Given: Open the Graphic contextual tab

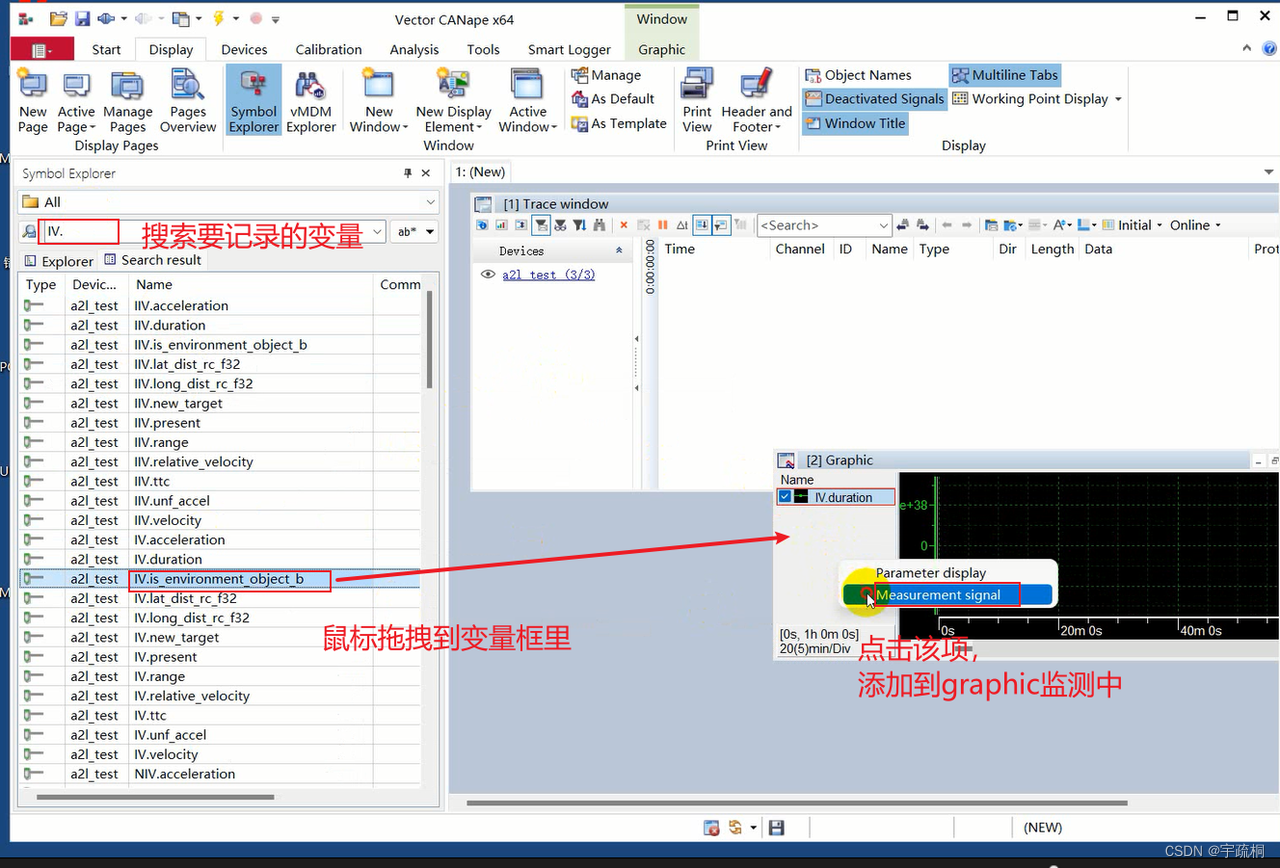Looking at the screenshot, I should 661,49.
